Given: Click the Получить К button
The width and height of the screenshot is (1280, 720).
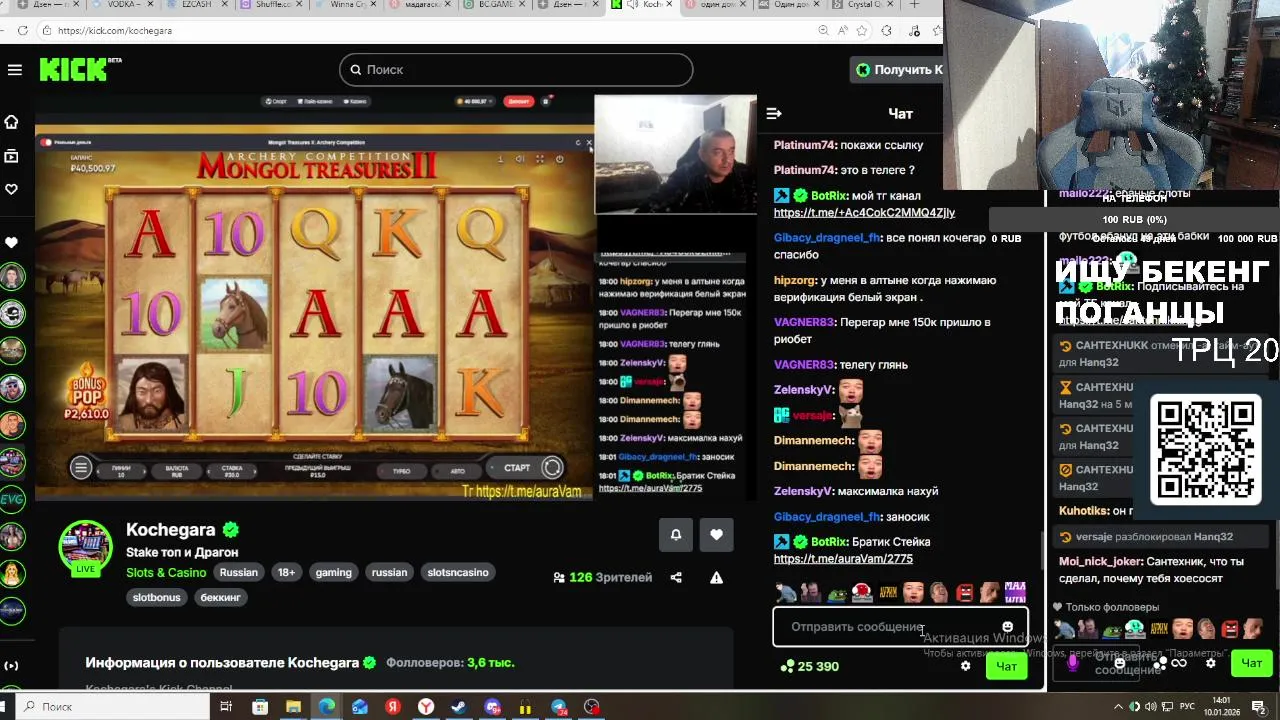Looking at the screenshot, I should (x=898, y=69).
